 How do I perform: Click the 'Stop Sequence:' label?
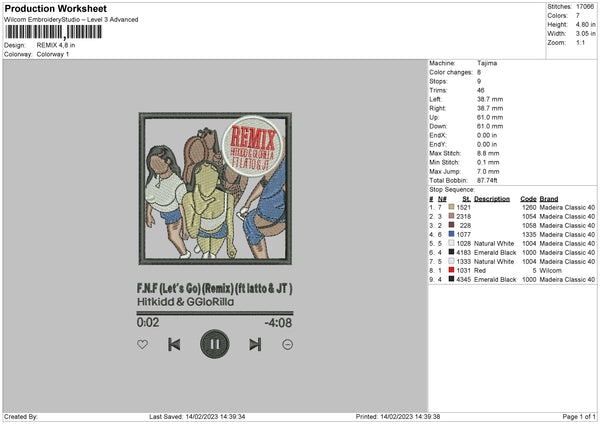[x=452, y=189]
